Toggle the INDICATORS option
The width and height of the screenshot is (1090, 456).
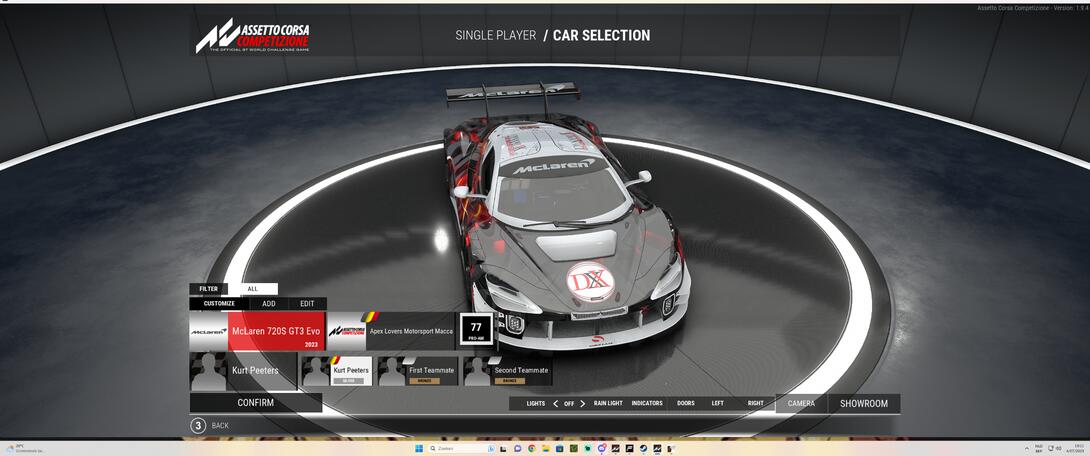647,403
